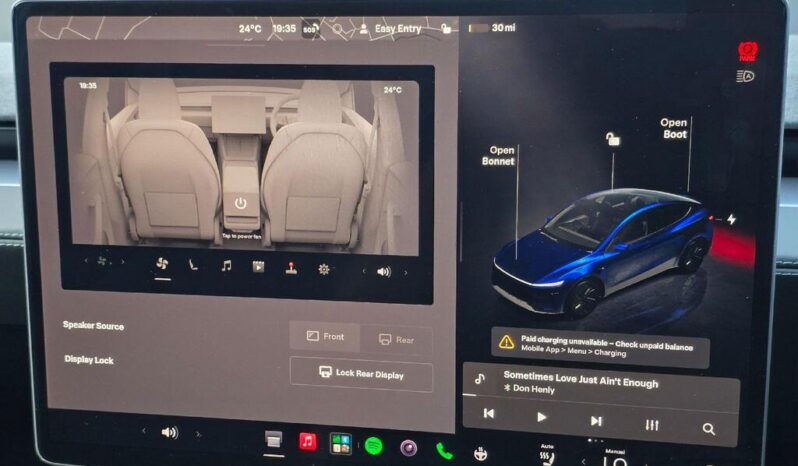Open the arcade joystick tab in rear preview
Viewport: 798px width, 466px height.
[x=291, y=268]
